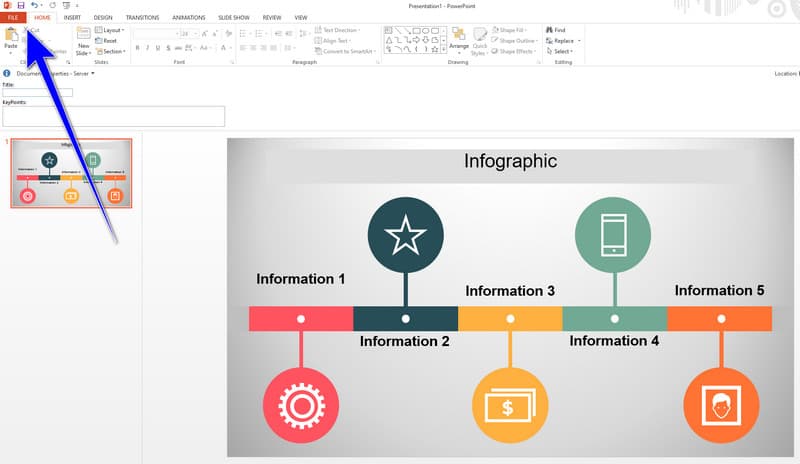
Task: Align text to the right
Action: pos(263,48)
